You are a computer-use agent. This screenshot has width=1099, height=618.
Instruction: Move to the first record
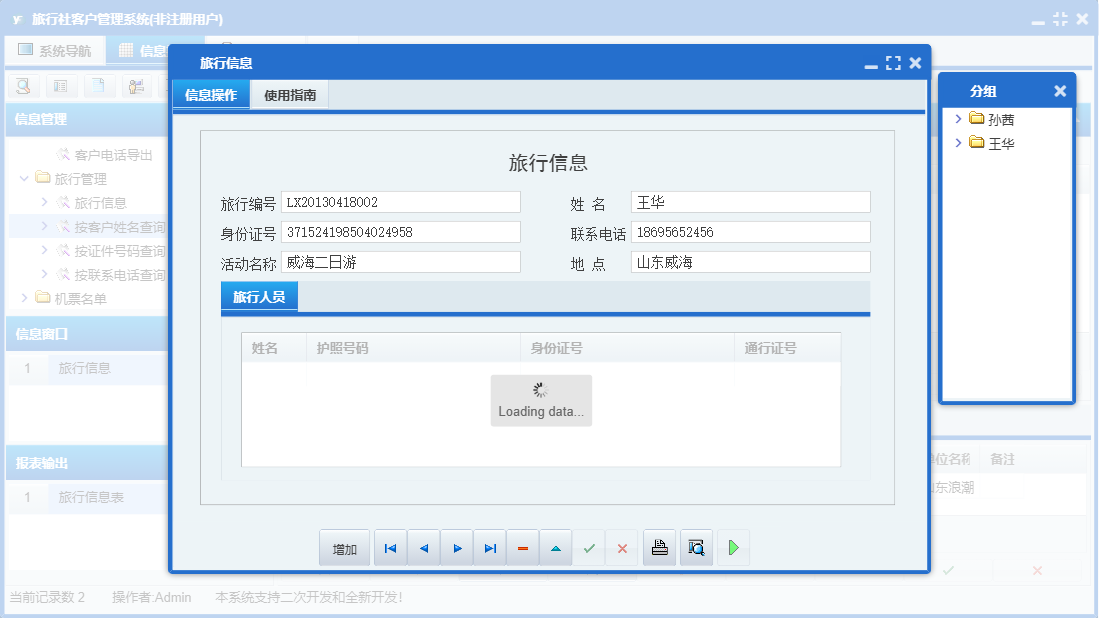click(390, 547)
